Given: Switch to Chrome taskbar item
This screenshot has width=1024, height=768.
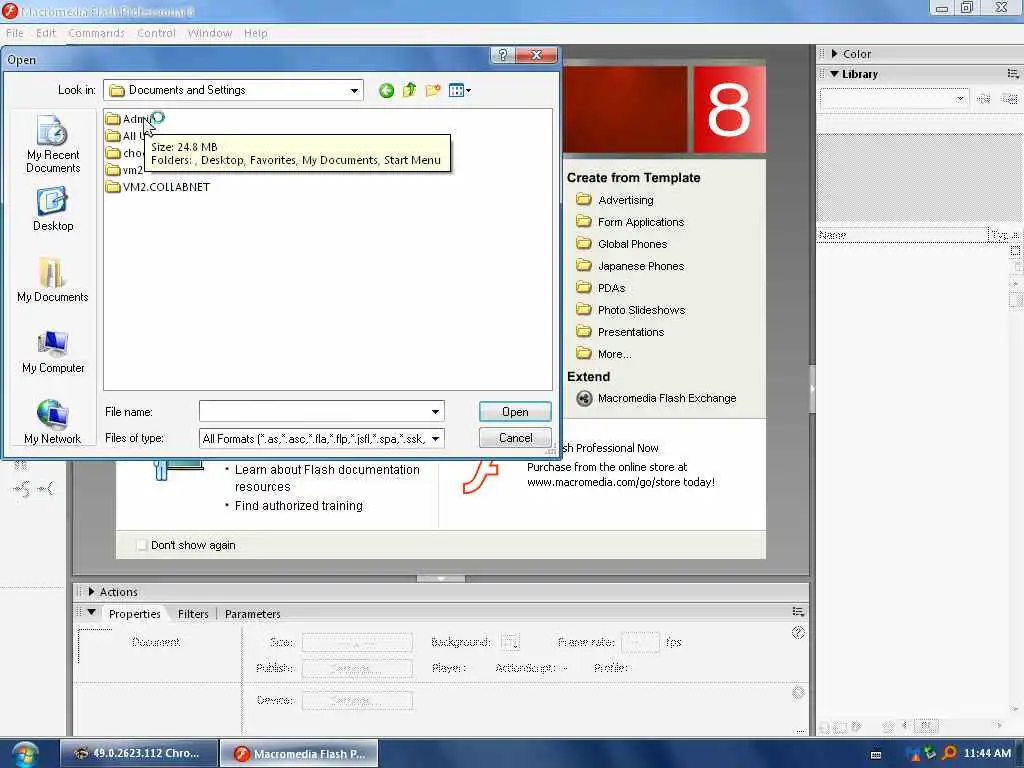Looking at the screenshot, I should [x=139, y=753].
